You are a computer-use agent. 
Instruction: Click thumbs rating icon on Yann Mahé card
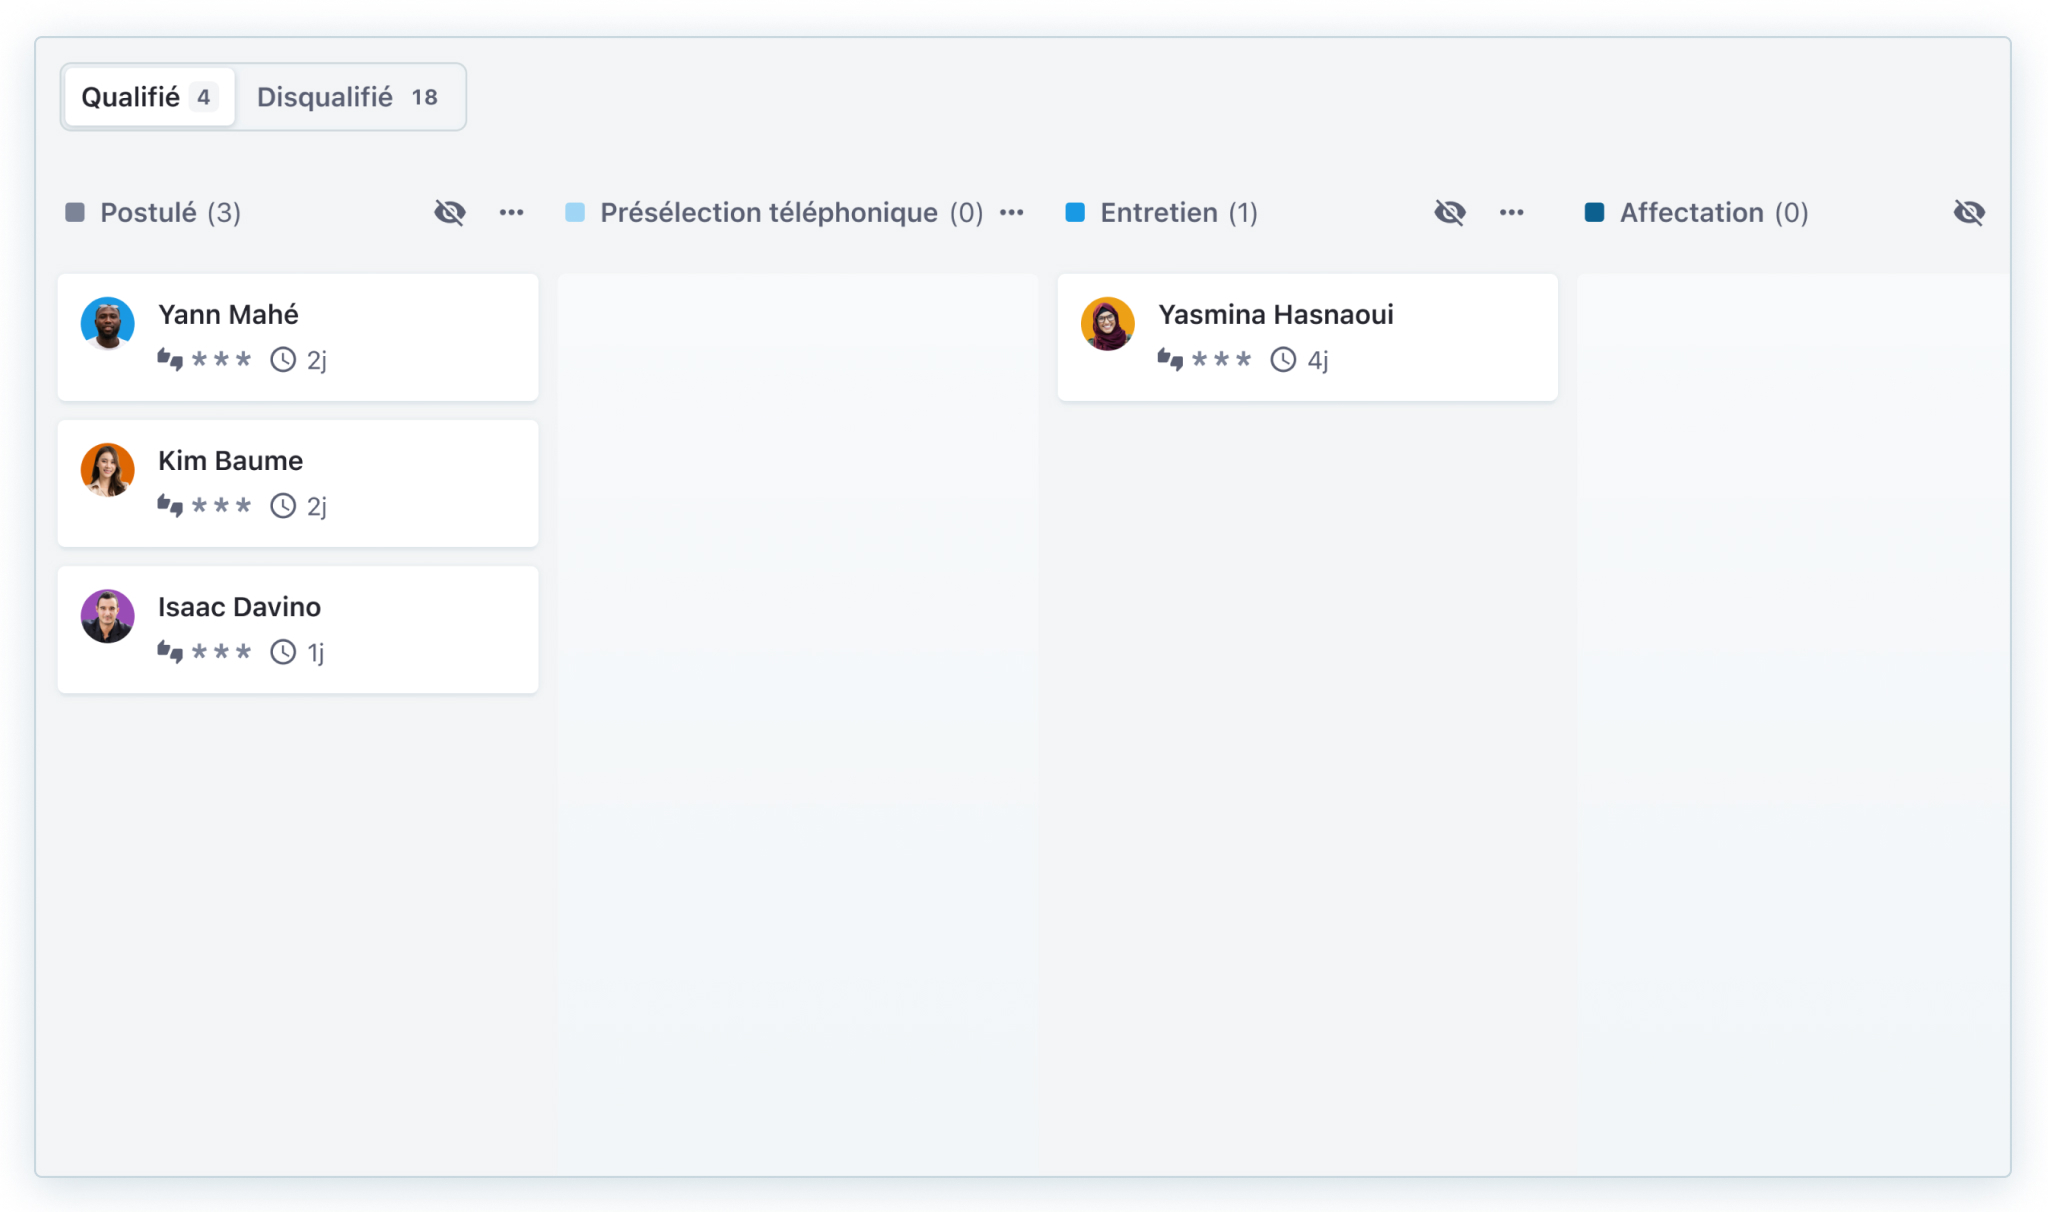tap(170, 360)
